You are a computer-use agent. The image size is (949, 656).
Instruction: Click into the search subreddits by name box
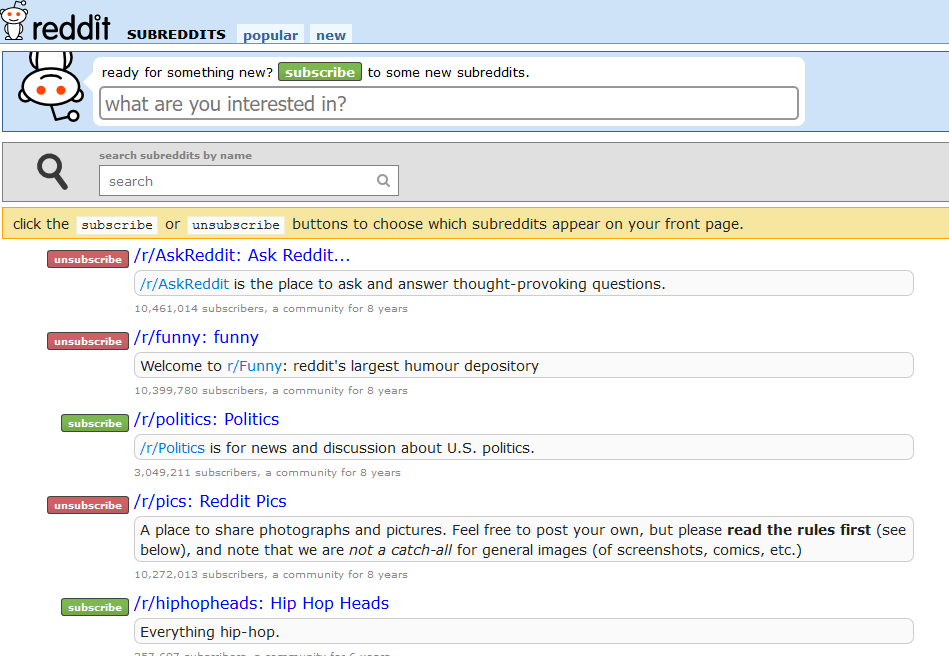pos(249,180)
